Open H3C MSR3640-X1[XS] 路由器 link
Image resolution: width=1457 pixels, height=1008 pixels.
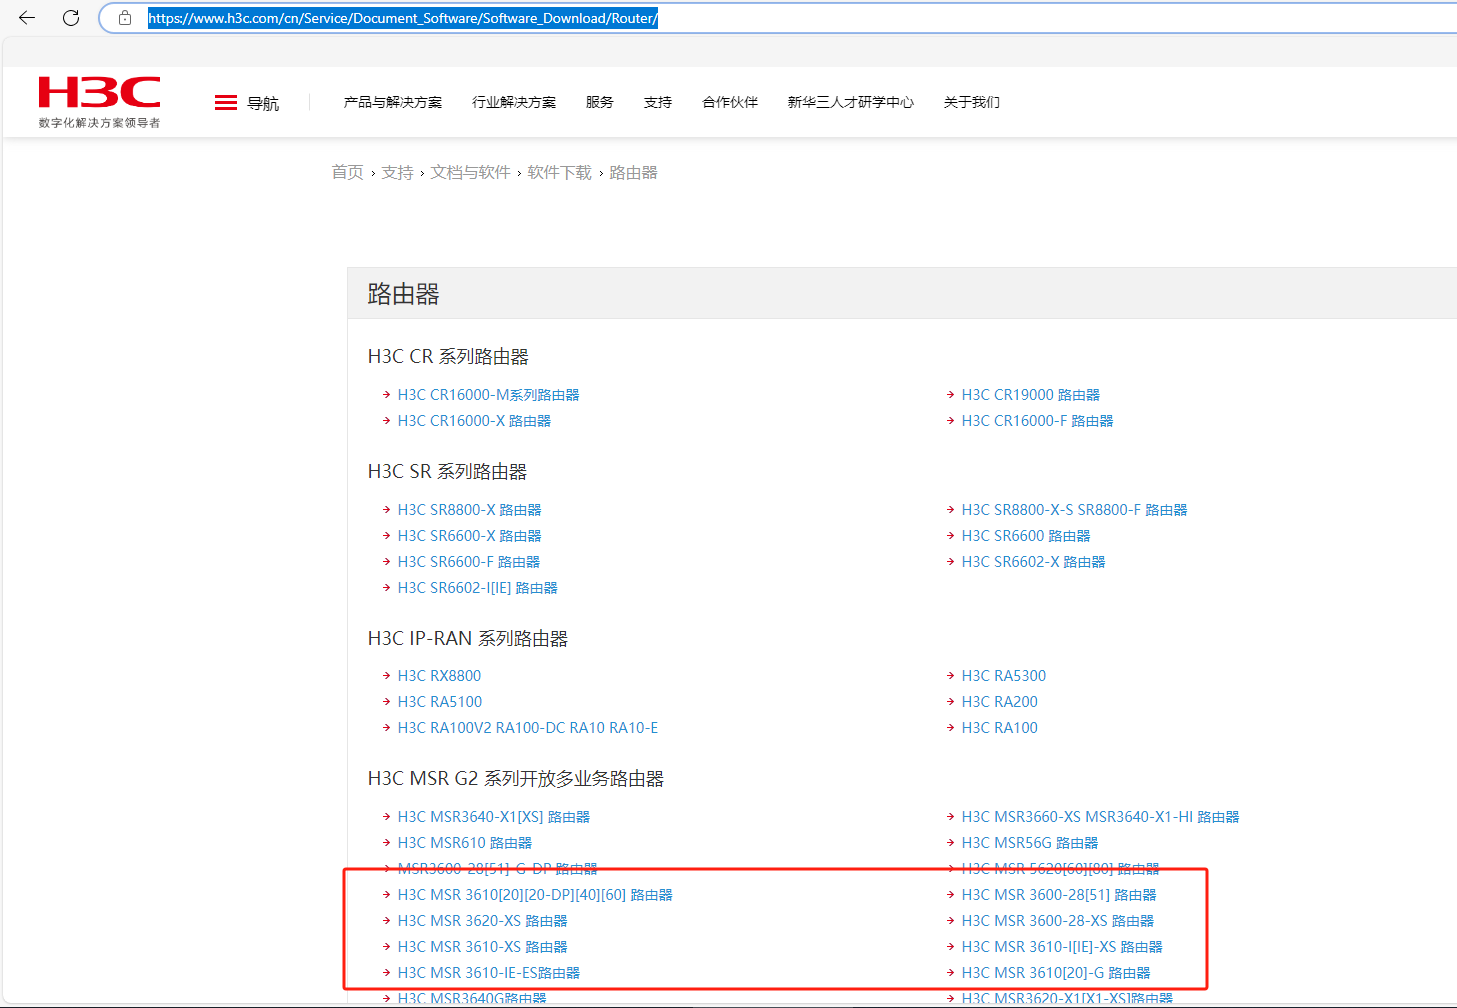[494, 817]
